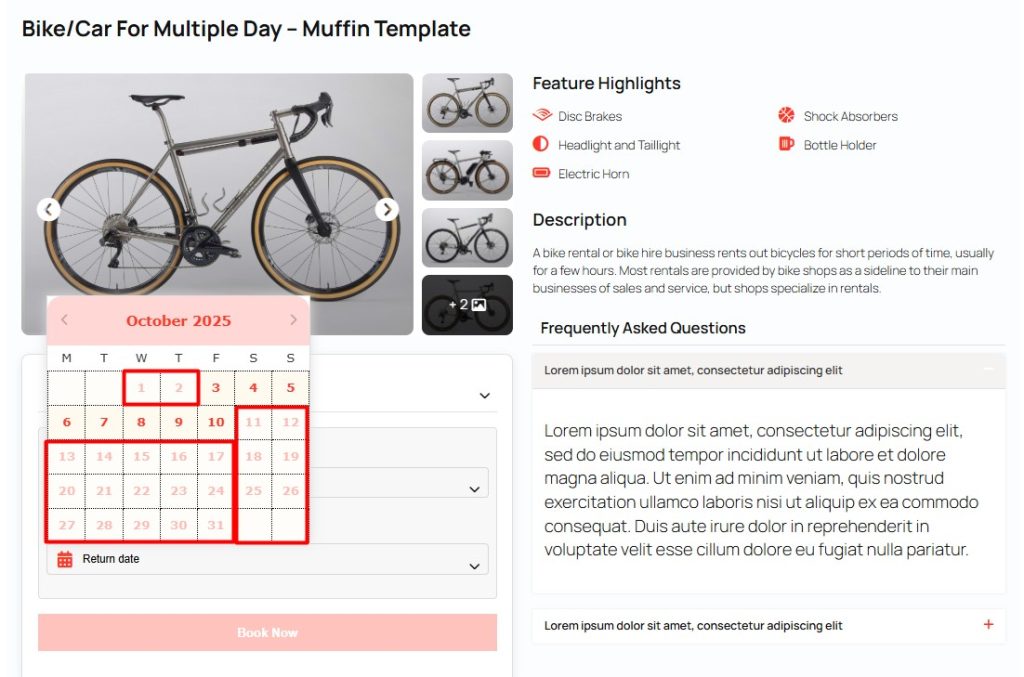
Task: Go to the previous month in the calendar
Action: (64, 320)
